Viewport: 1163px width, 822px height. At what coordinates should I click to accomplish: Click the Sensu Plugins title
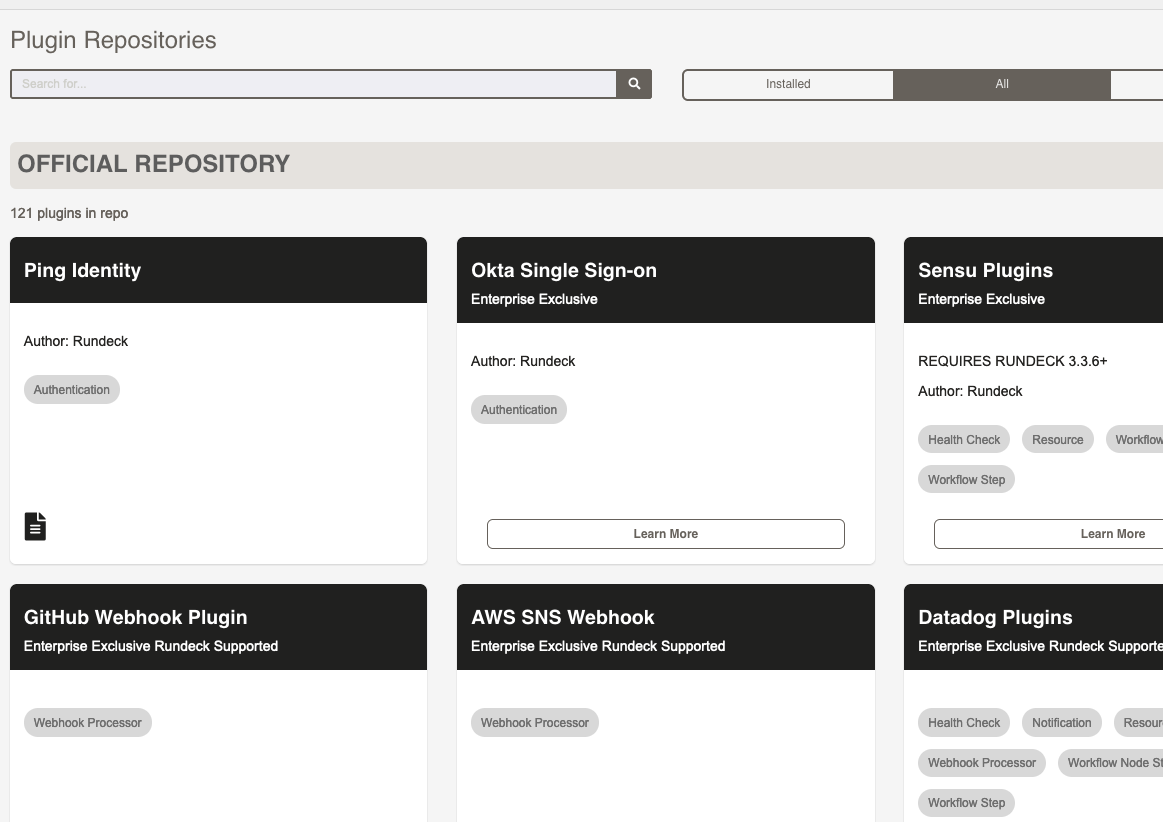985,271
